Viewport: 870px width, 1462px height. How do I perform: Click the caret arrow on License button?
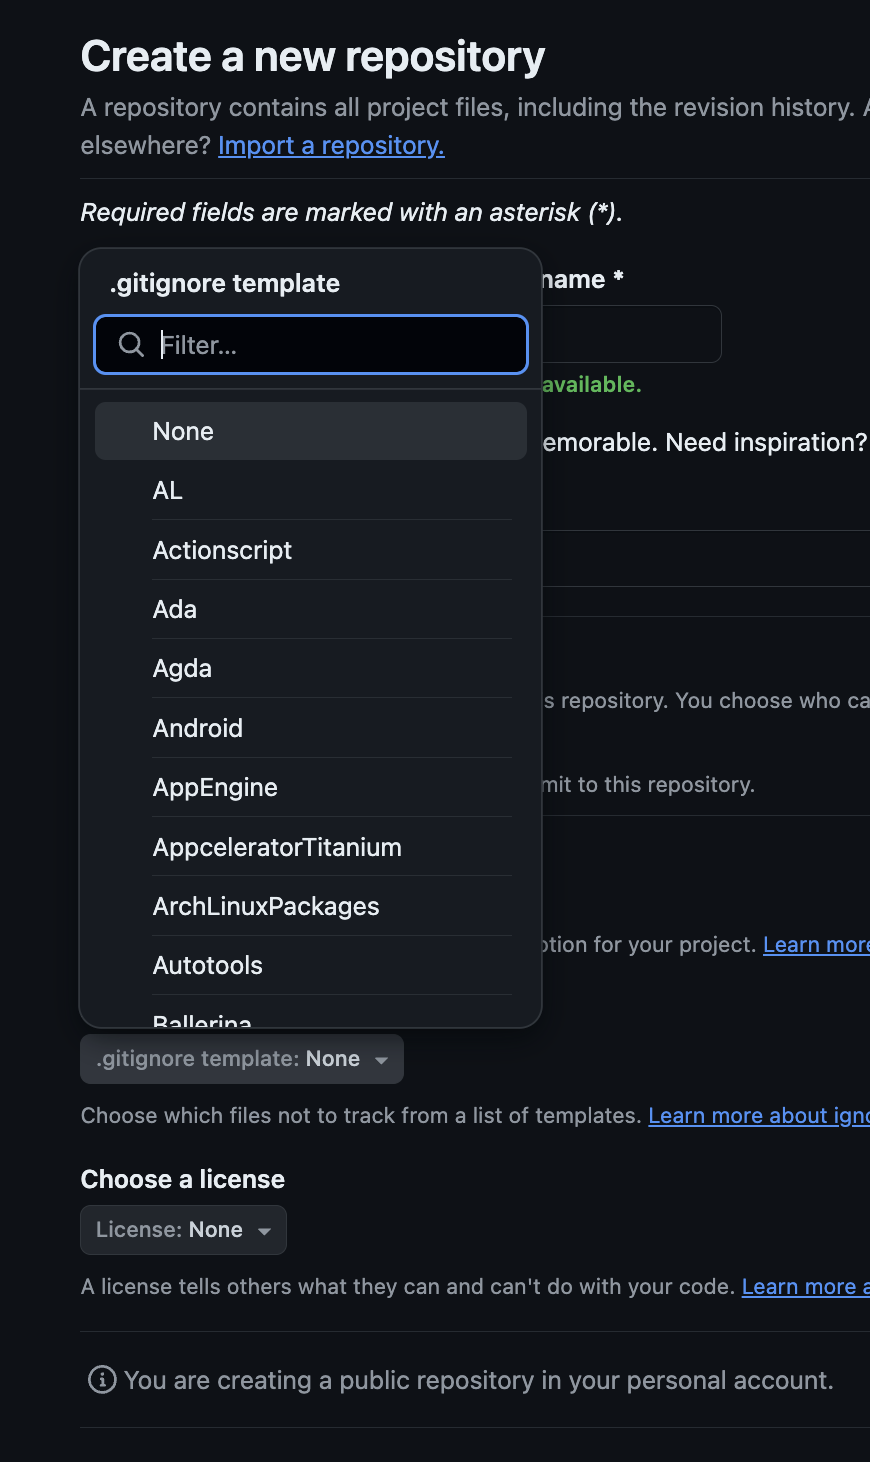[264, 1231]
